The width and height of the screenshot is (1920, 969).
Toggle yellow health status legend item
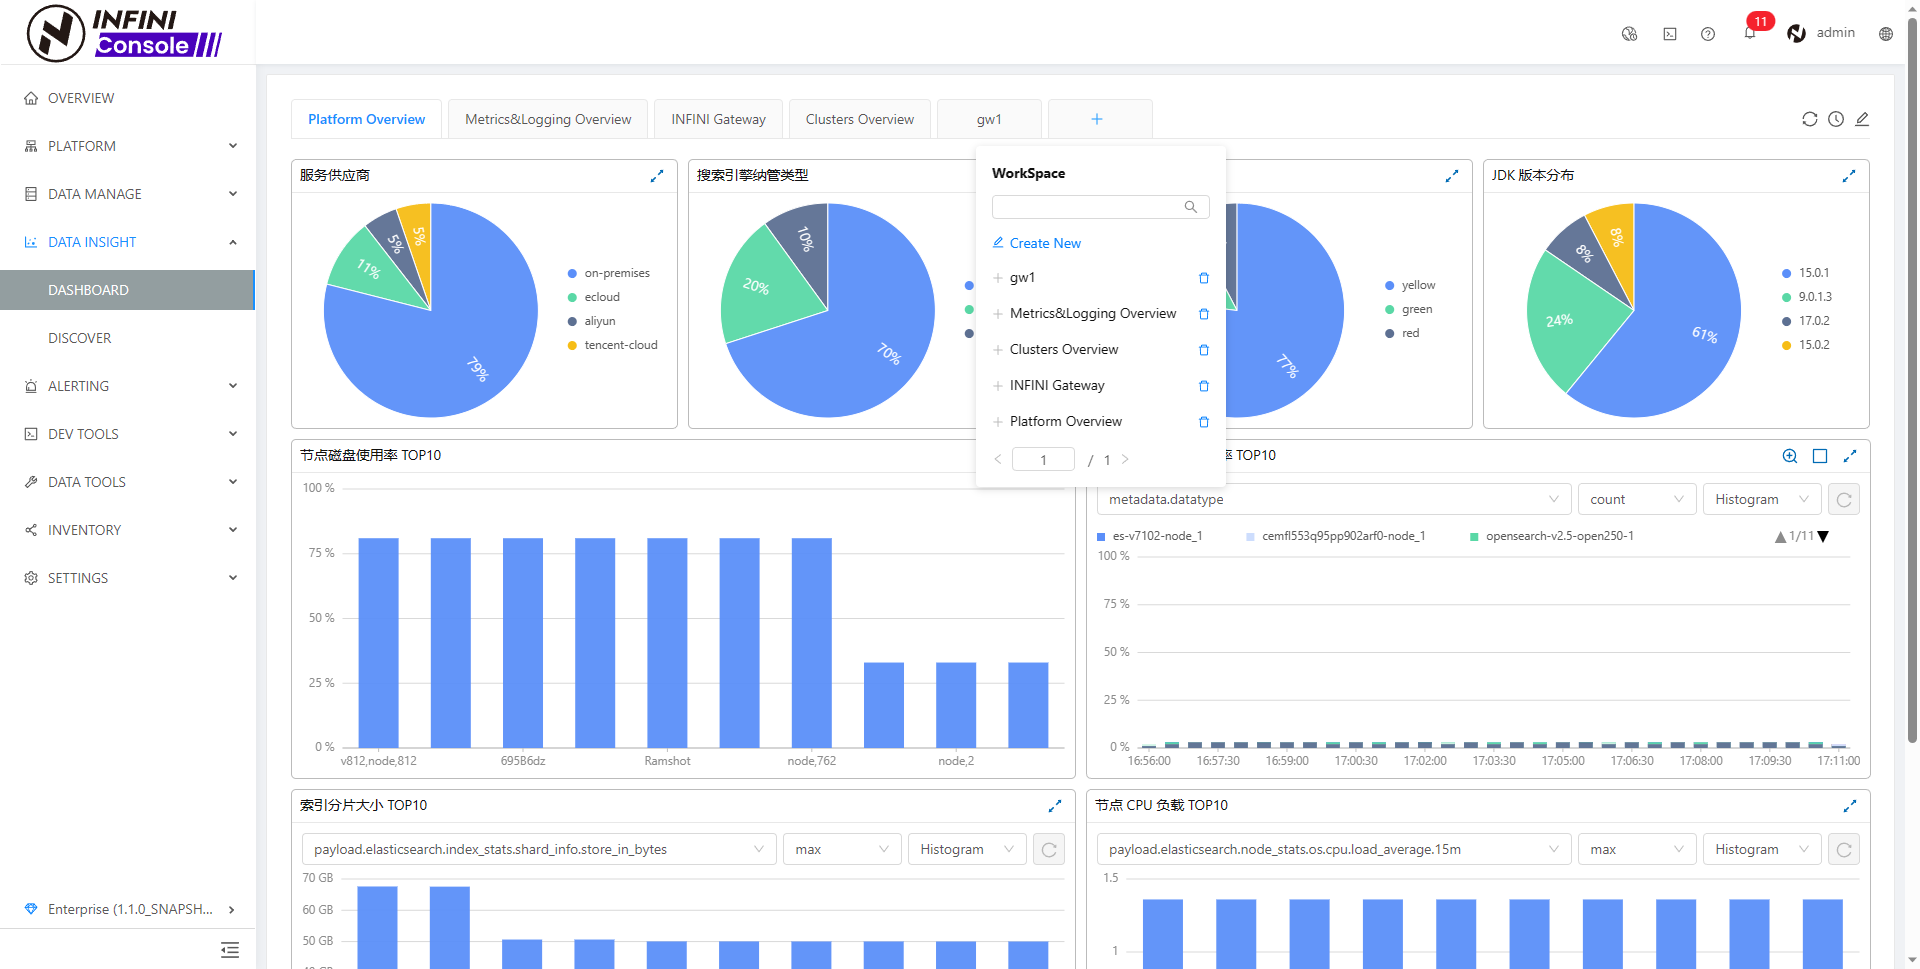point(1410,285)
